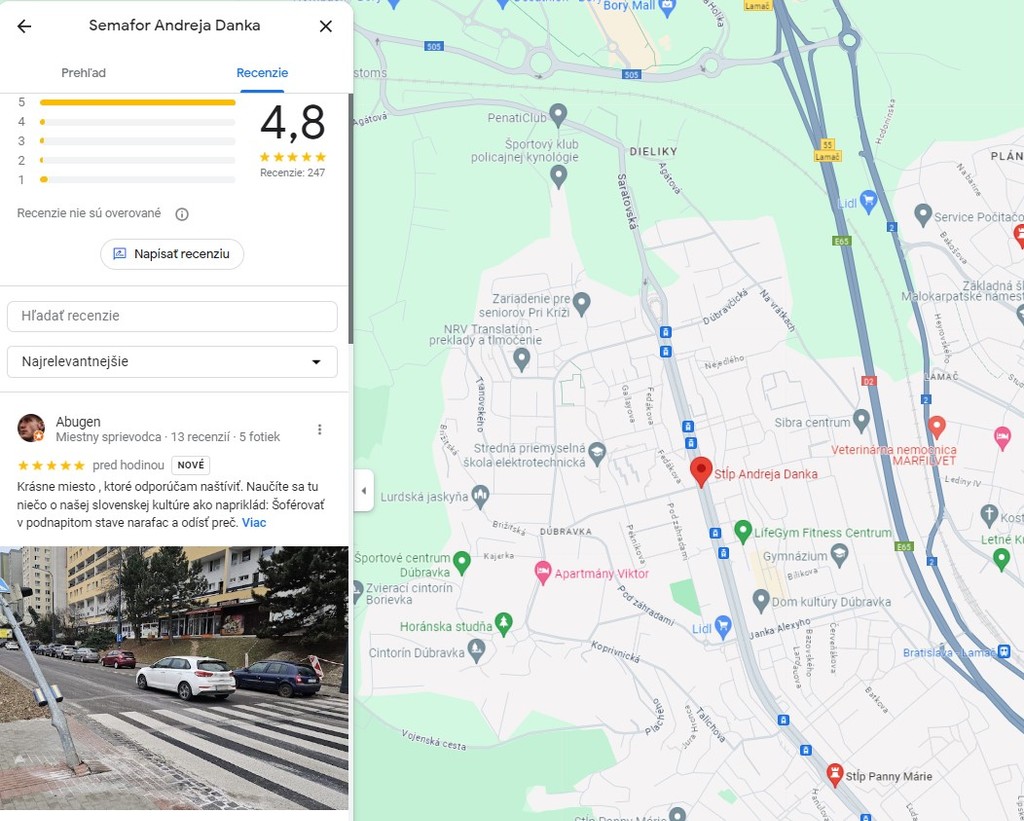Click the Lurdská jaskyňa map marker
This screenshot has height=821, width=1024.
(x=480, y=493)
